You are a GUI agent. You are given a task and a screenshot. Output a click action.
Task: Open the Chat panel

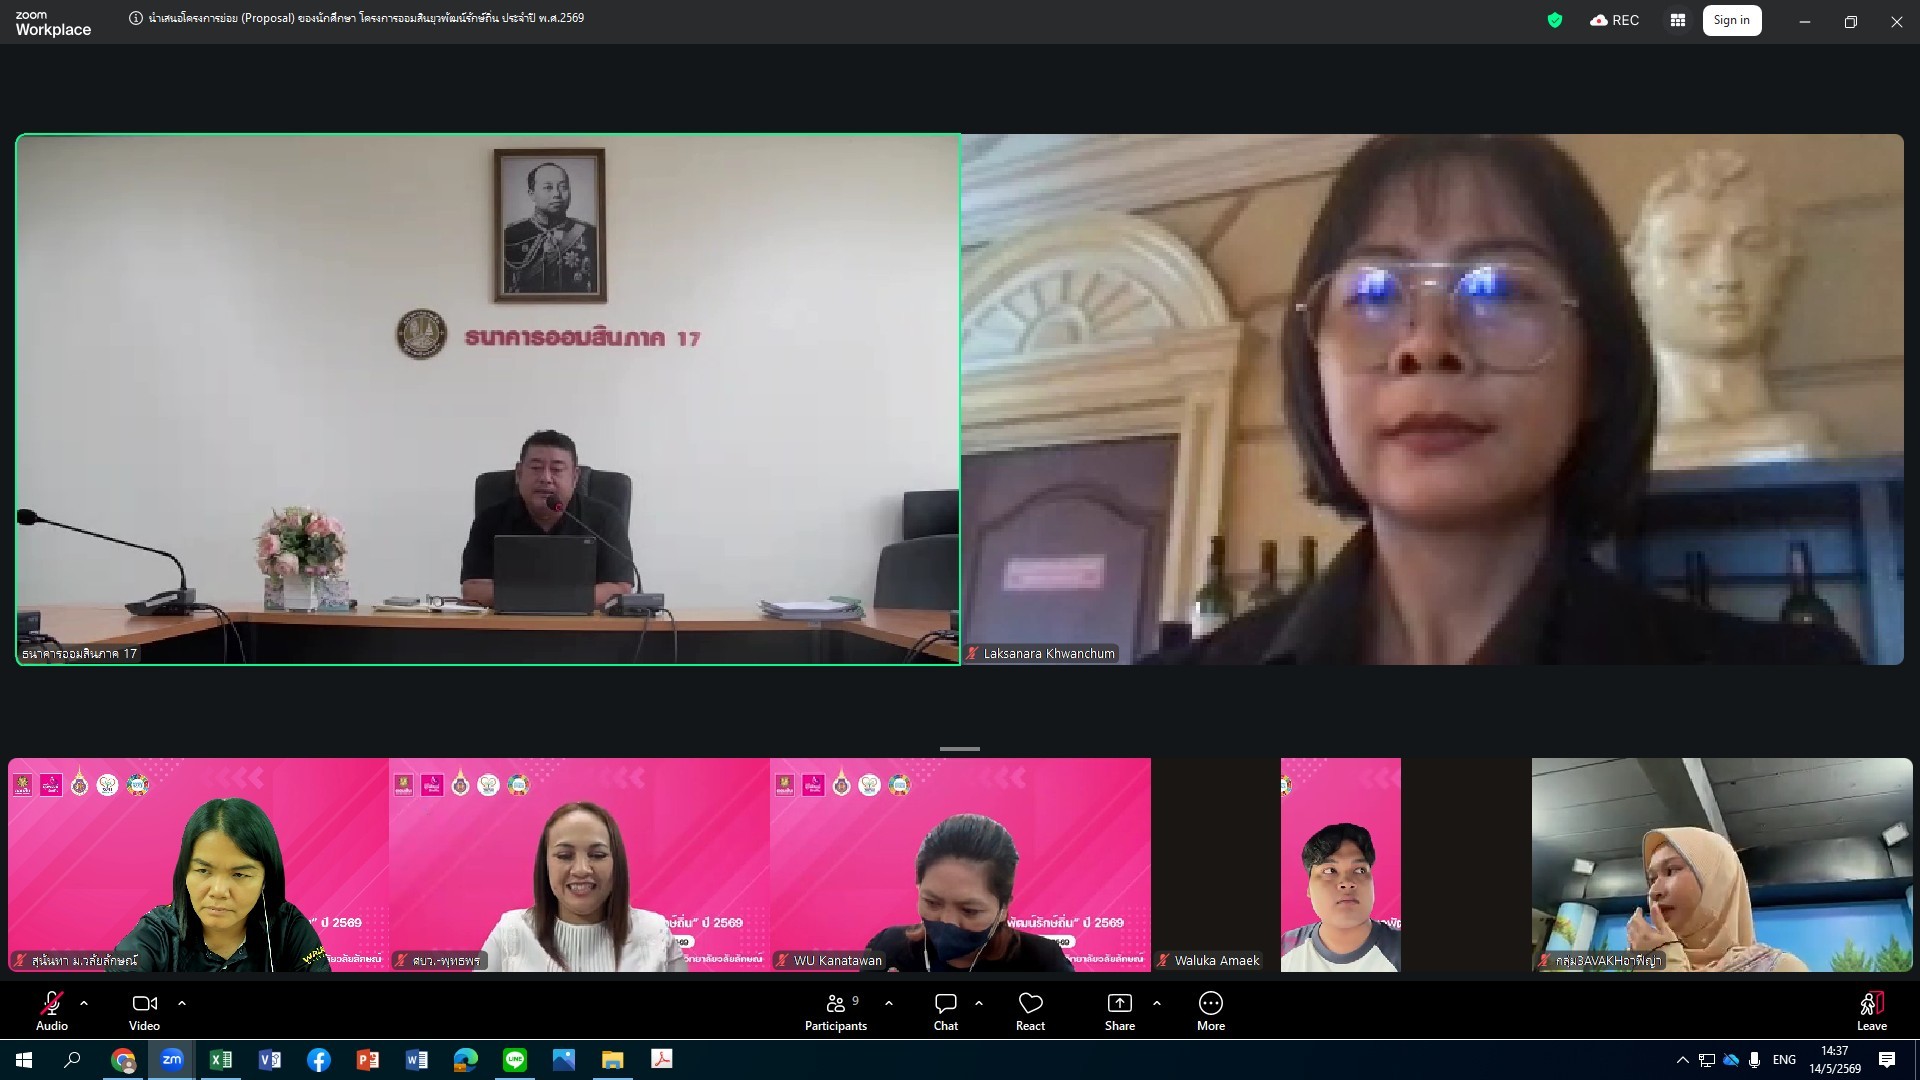945,1011
